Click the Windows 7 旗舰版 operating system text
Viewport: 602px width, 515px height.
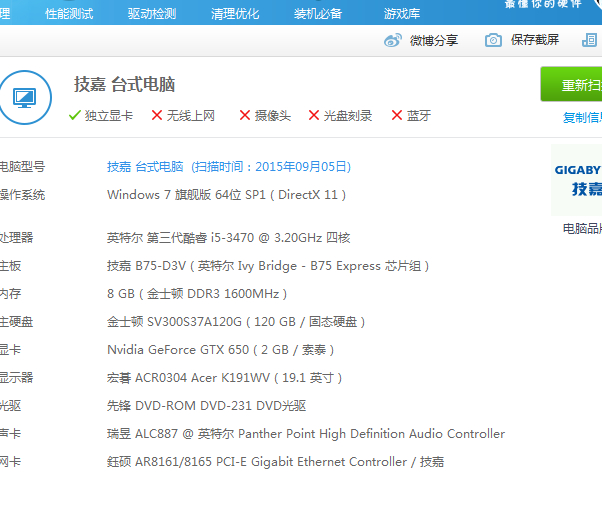click(x=227, y=195)
